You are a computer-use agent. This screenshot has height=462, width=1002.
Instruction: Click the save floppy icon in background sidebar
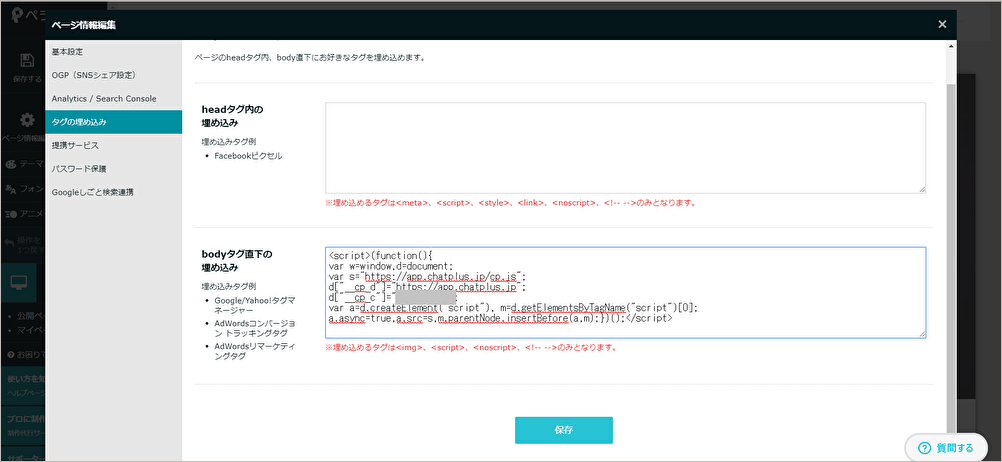tap(27, 61)
